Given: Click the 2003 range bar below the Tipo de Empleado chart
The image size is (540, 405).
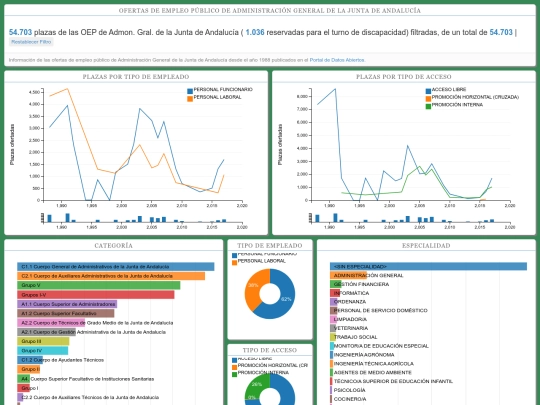Looking at the screenshot, I should (140, 219).
